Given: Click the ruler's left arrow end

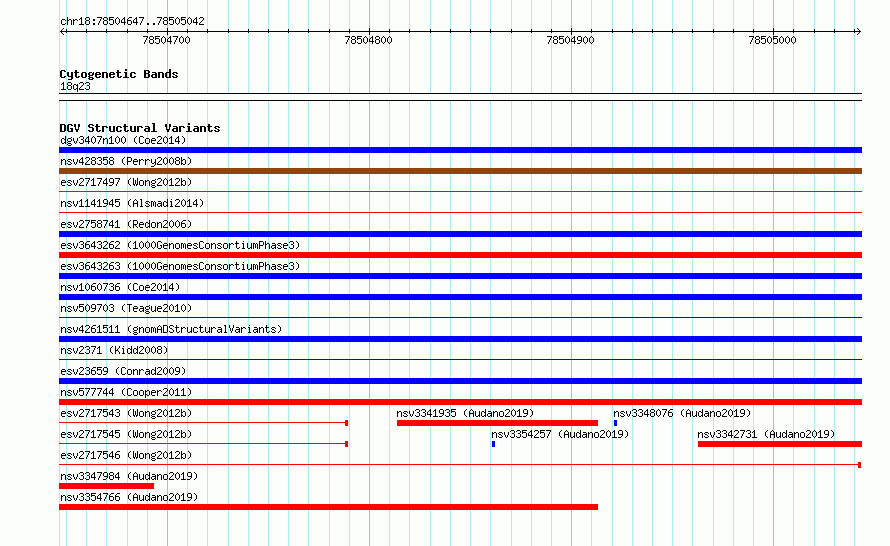Looking at the screenshot, I should coord(62,31).
